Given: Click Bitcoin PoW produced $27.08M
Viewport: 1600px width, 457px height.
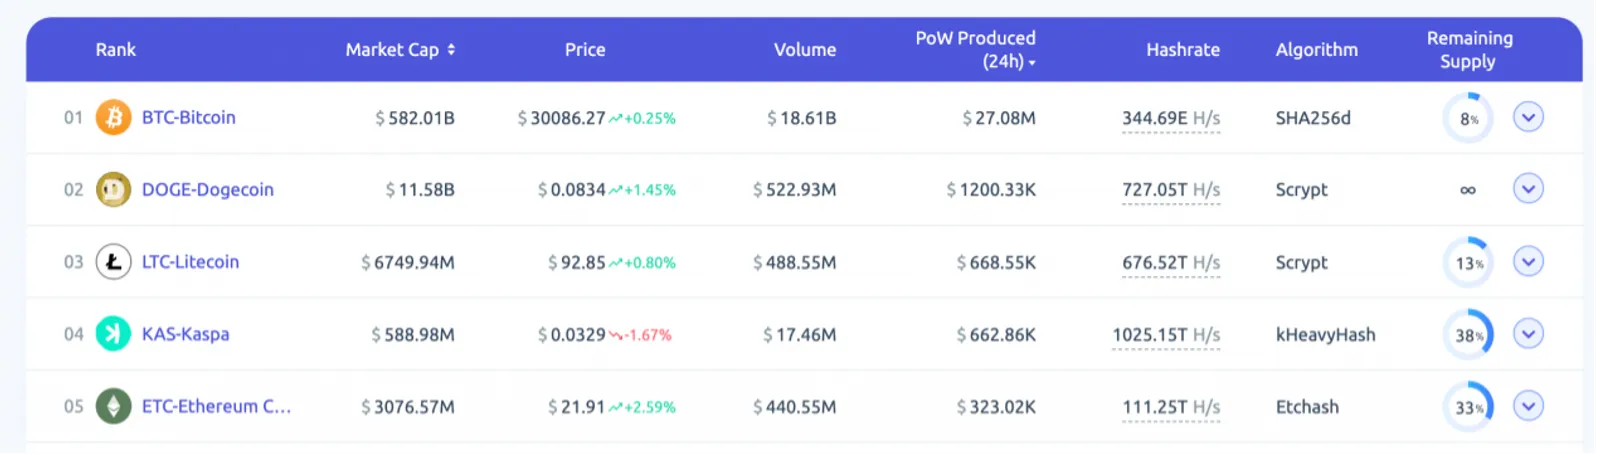Looking at the screenshot, I should click(999, 118).
